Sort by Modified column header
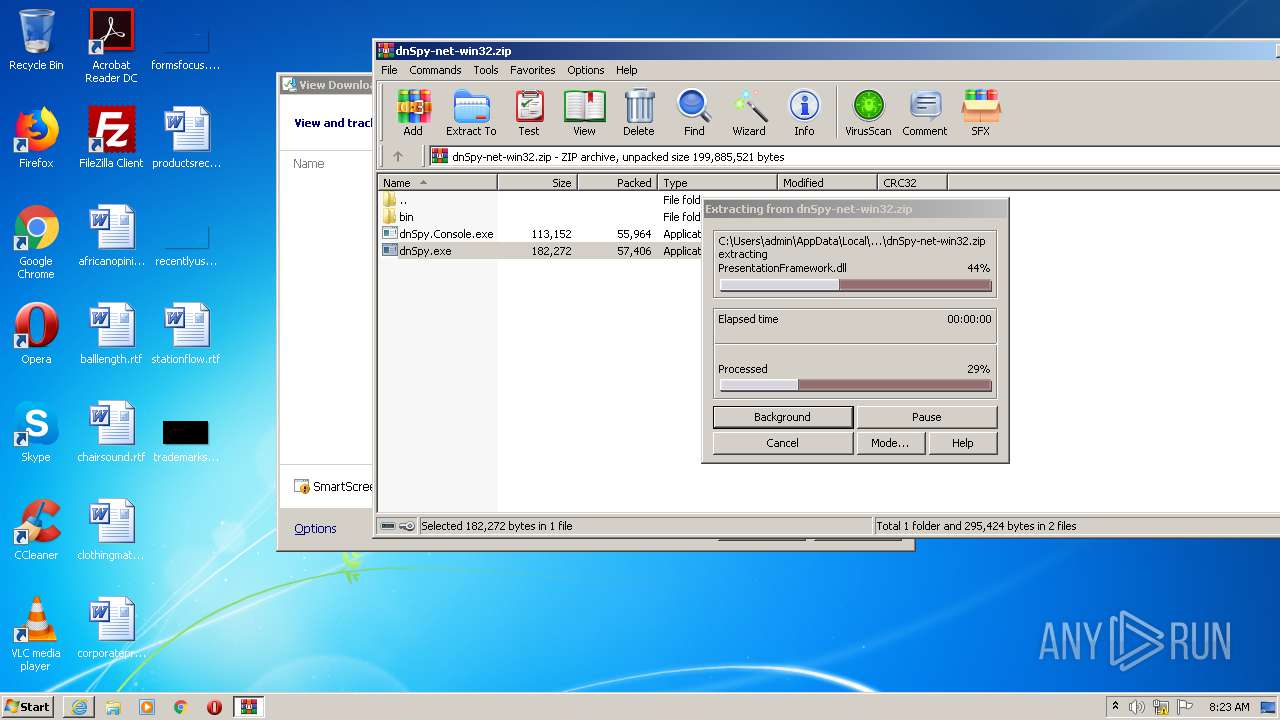 pyautogui.click(x=828, y=183)
